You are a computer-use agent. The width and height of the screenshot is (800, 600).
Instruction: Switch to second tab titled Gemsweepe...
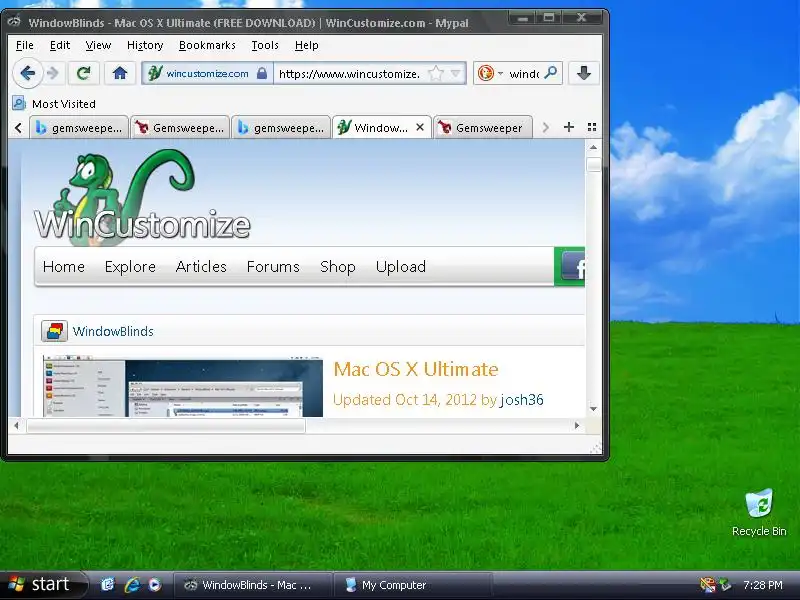pyautogui.click(x=180, y=128)
